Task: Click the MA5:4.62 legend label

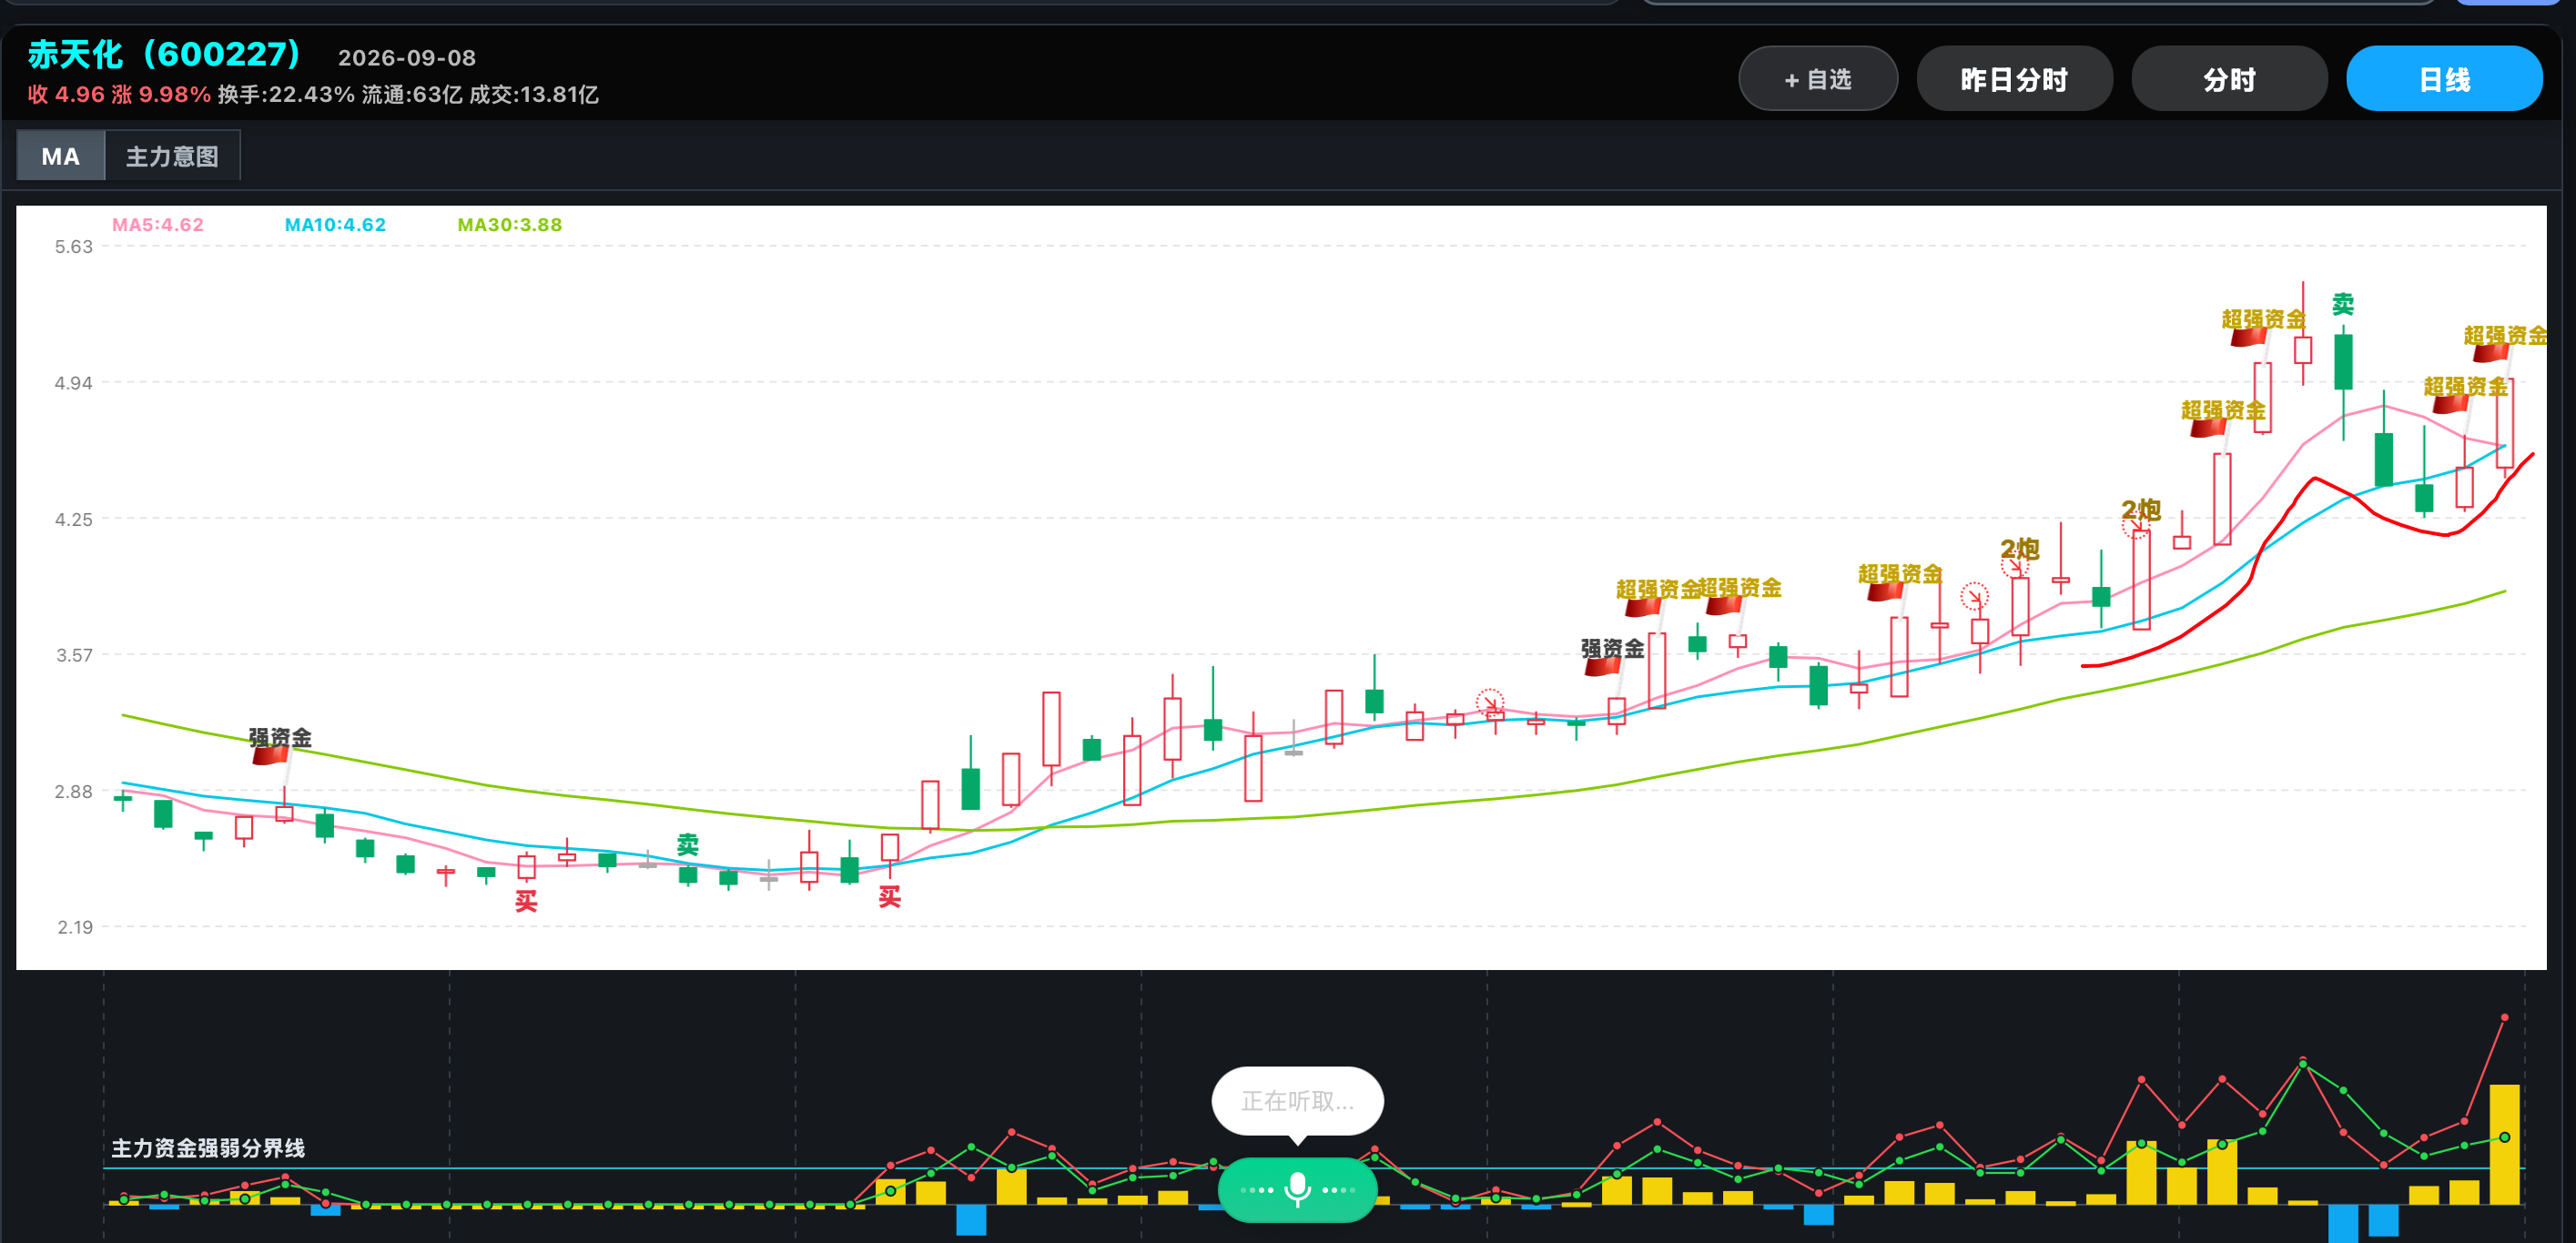Action: [x=158, y=225]
